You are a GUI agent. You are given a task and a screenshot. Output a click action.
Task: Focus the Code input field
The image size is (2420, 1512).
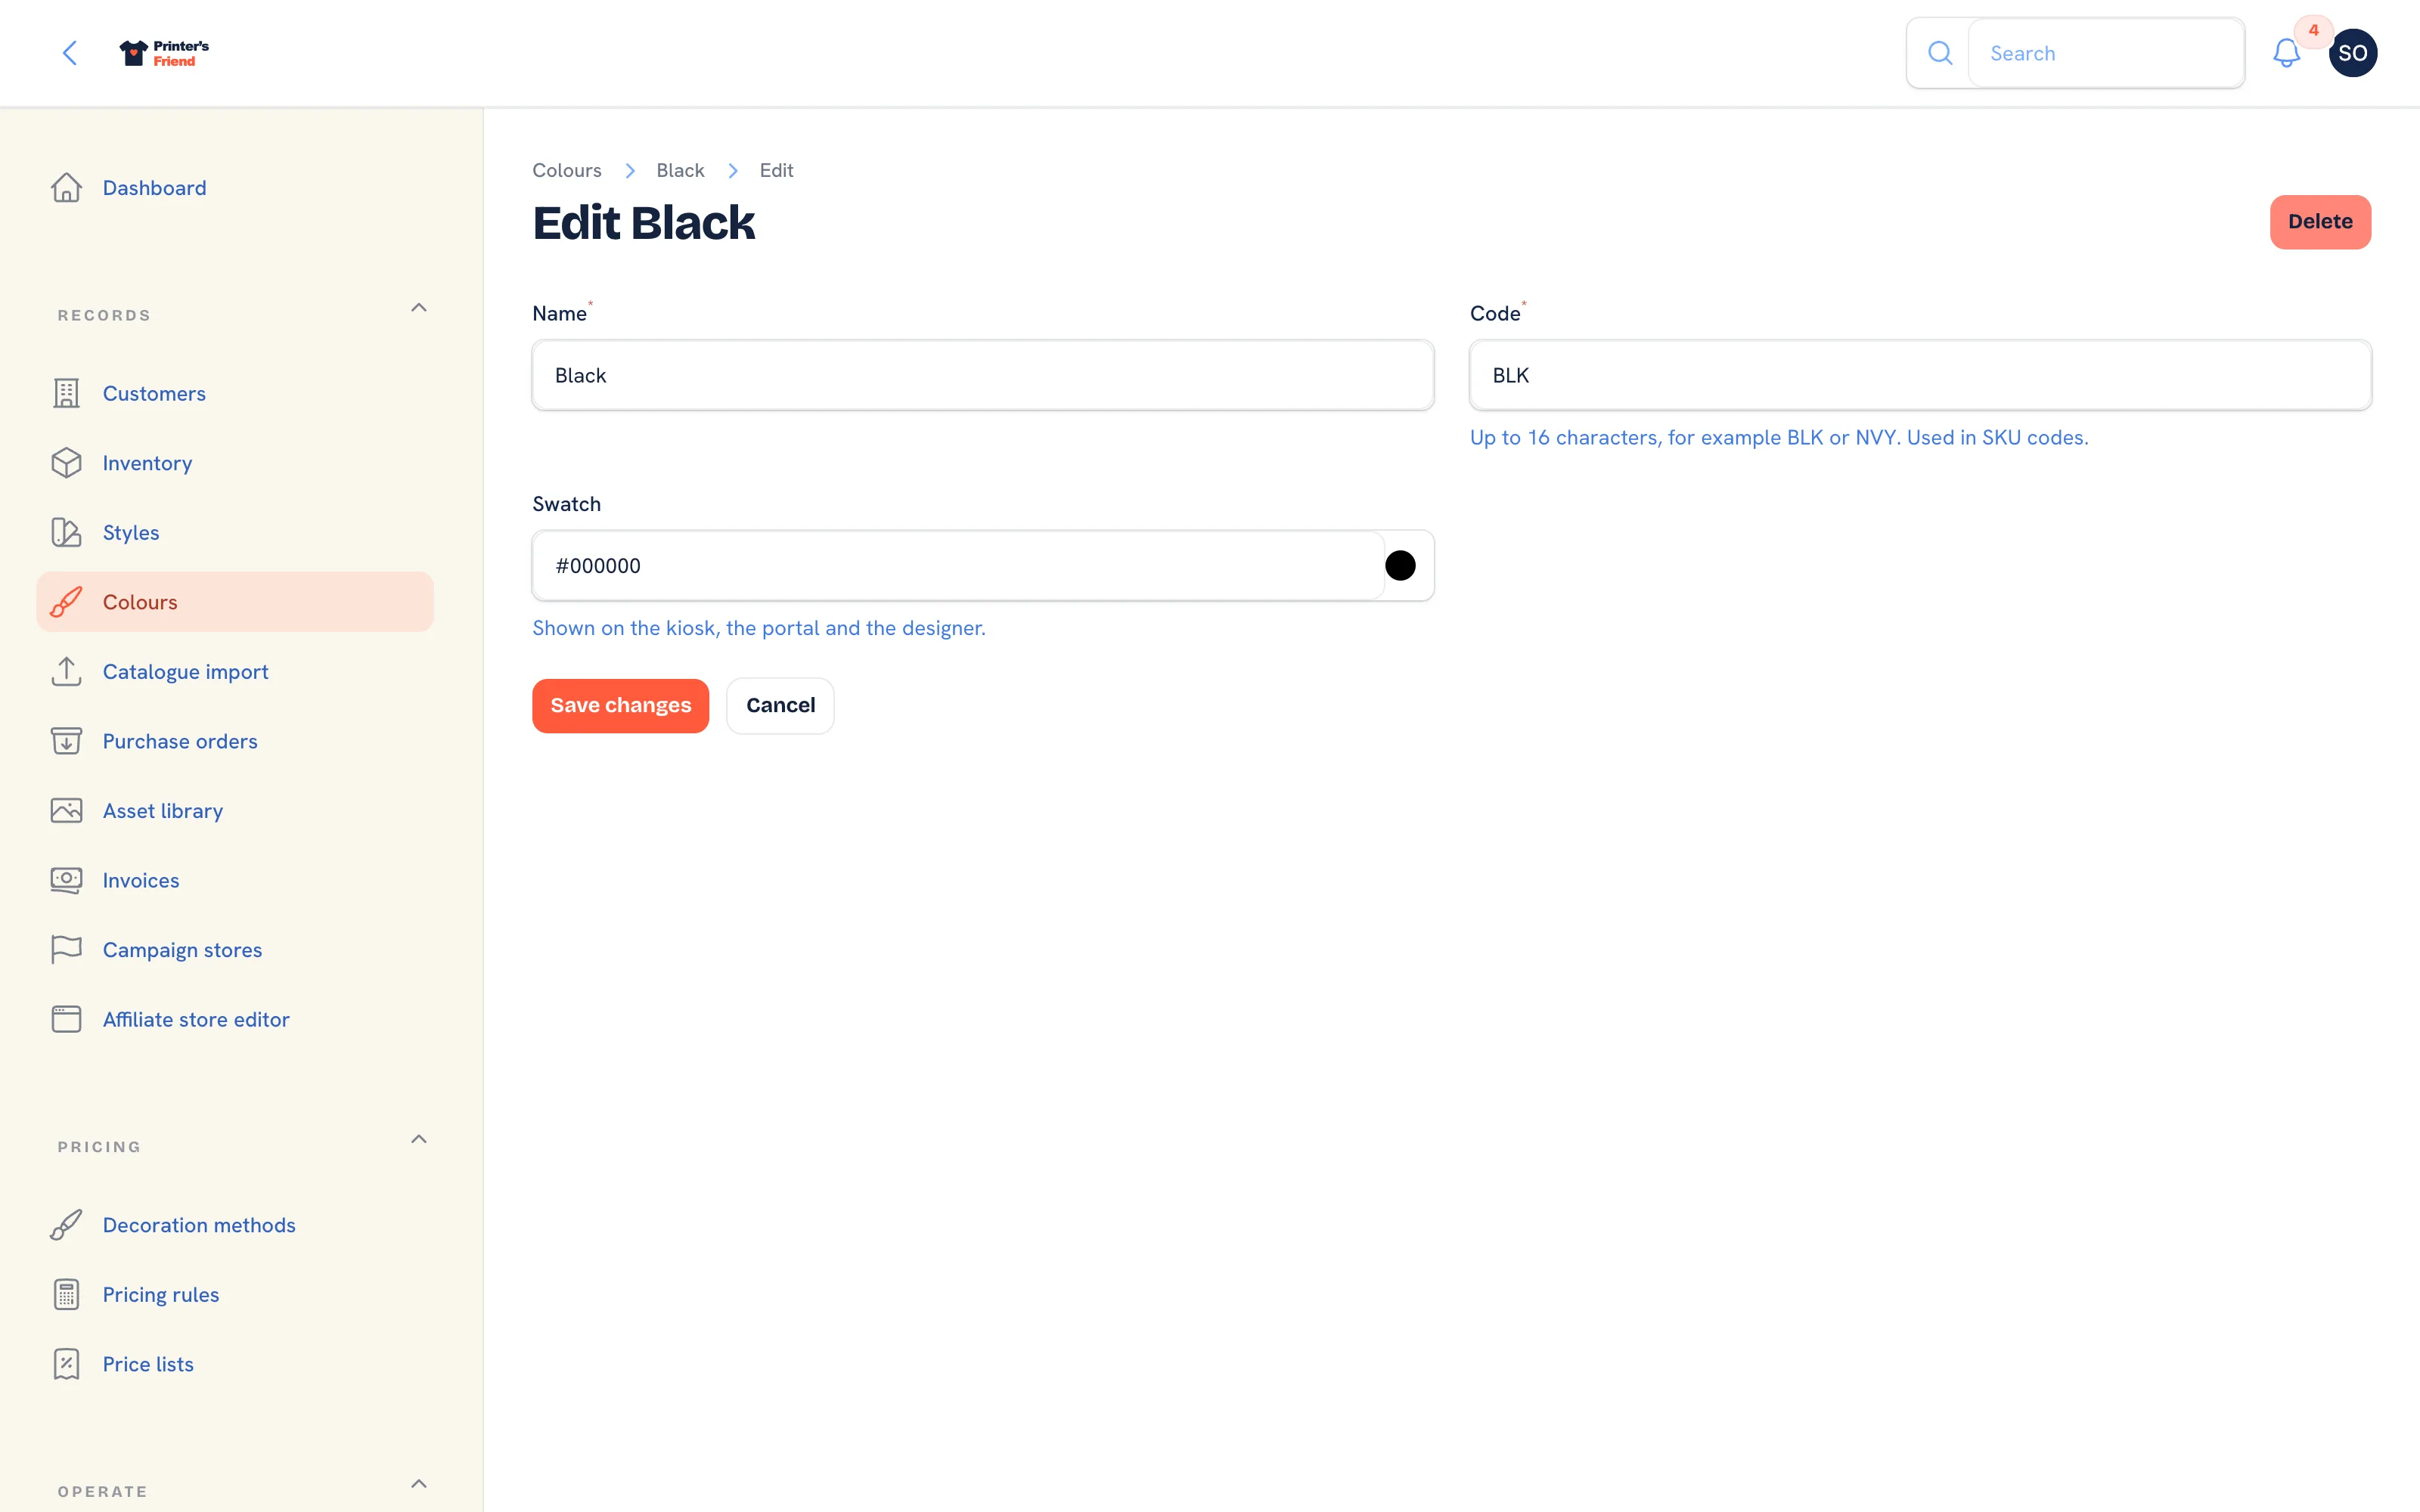tap(1919, 375)
